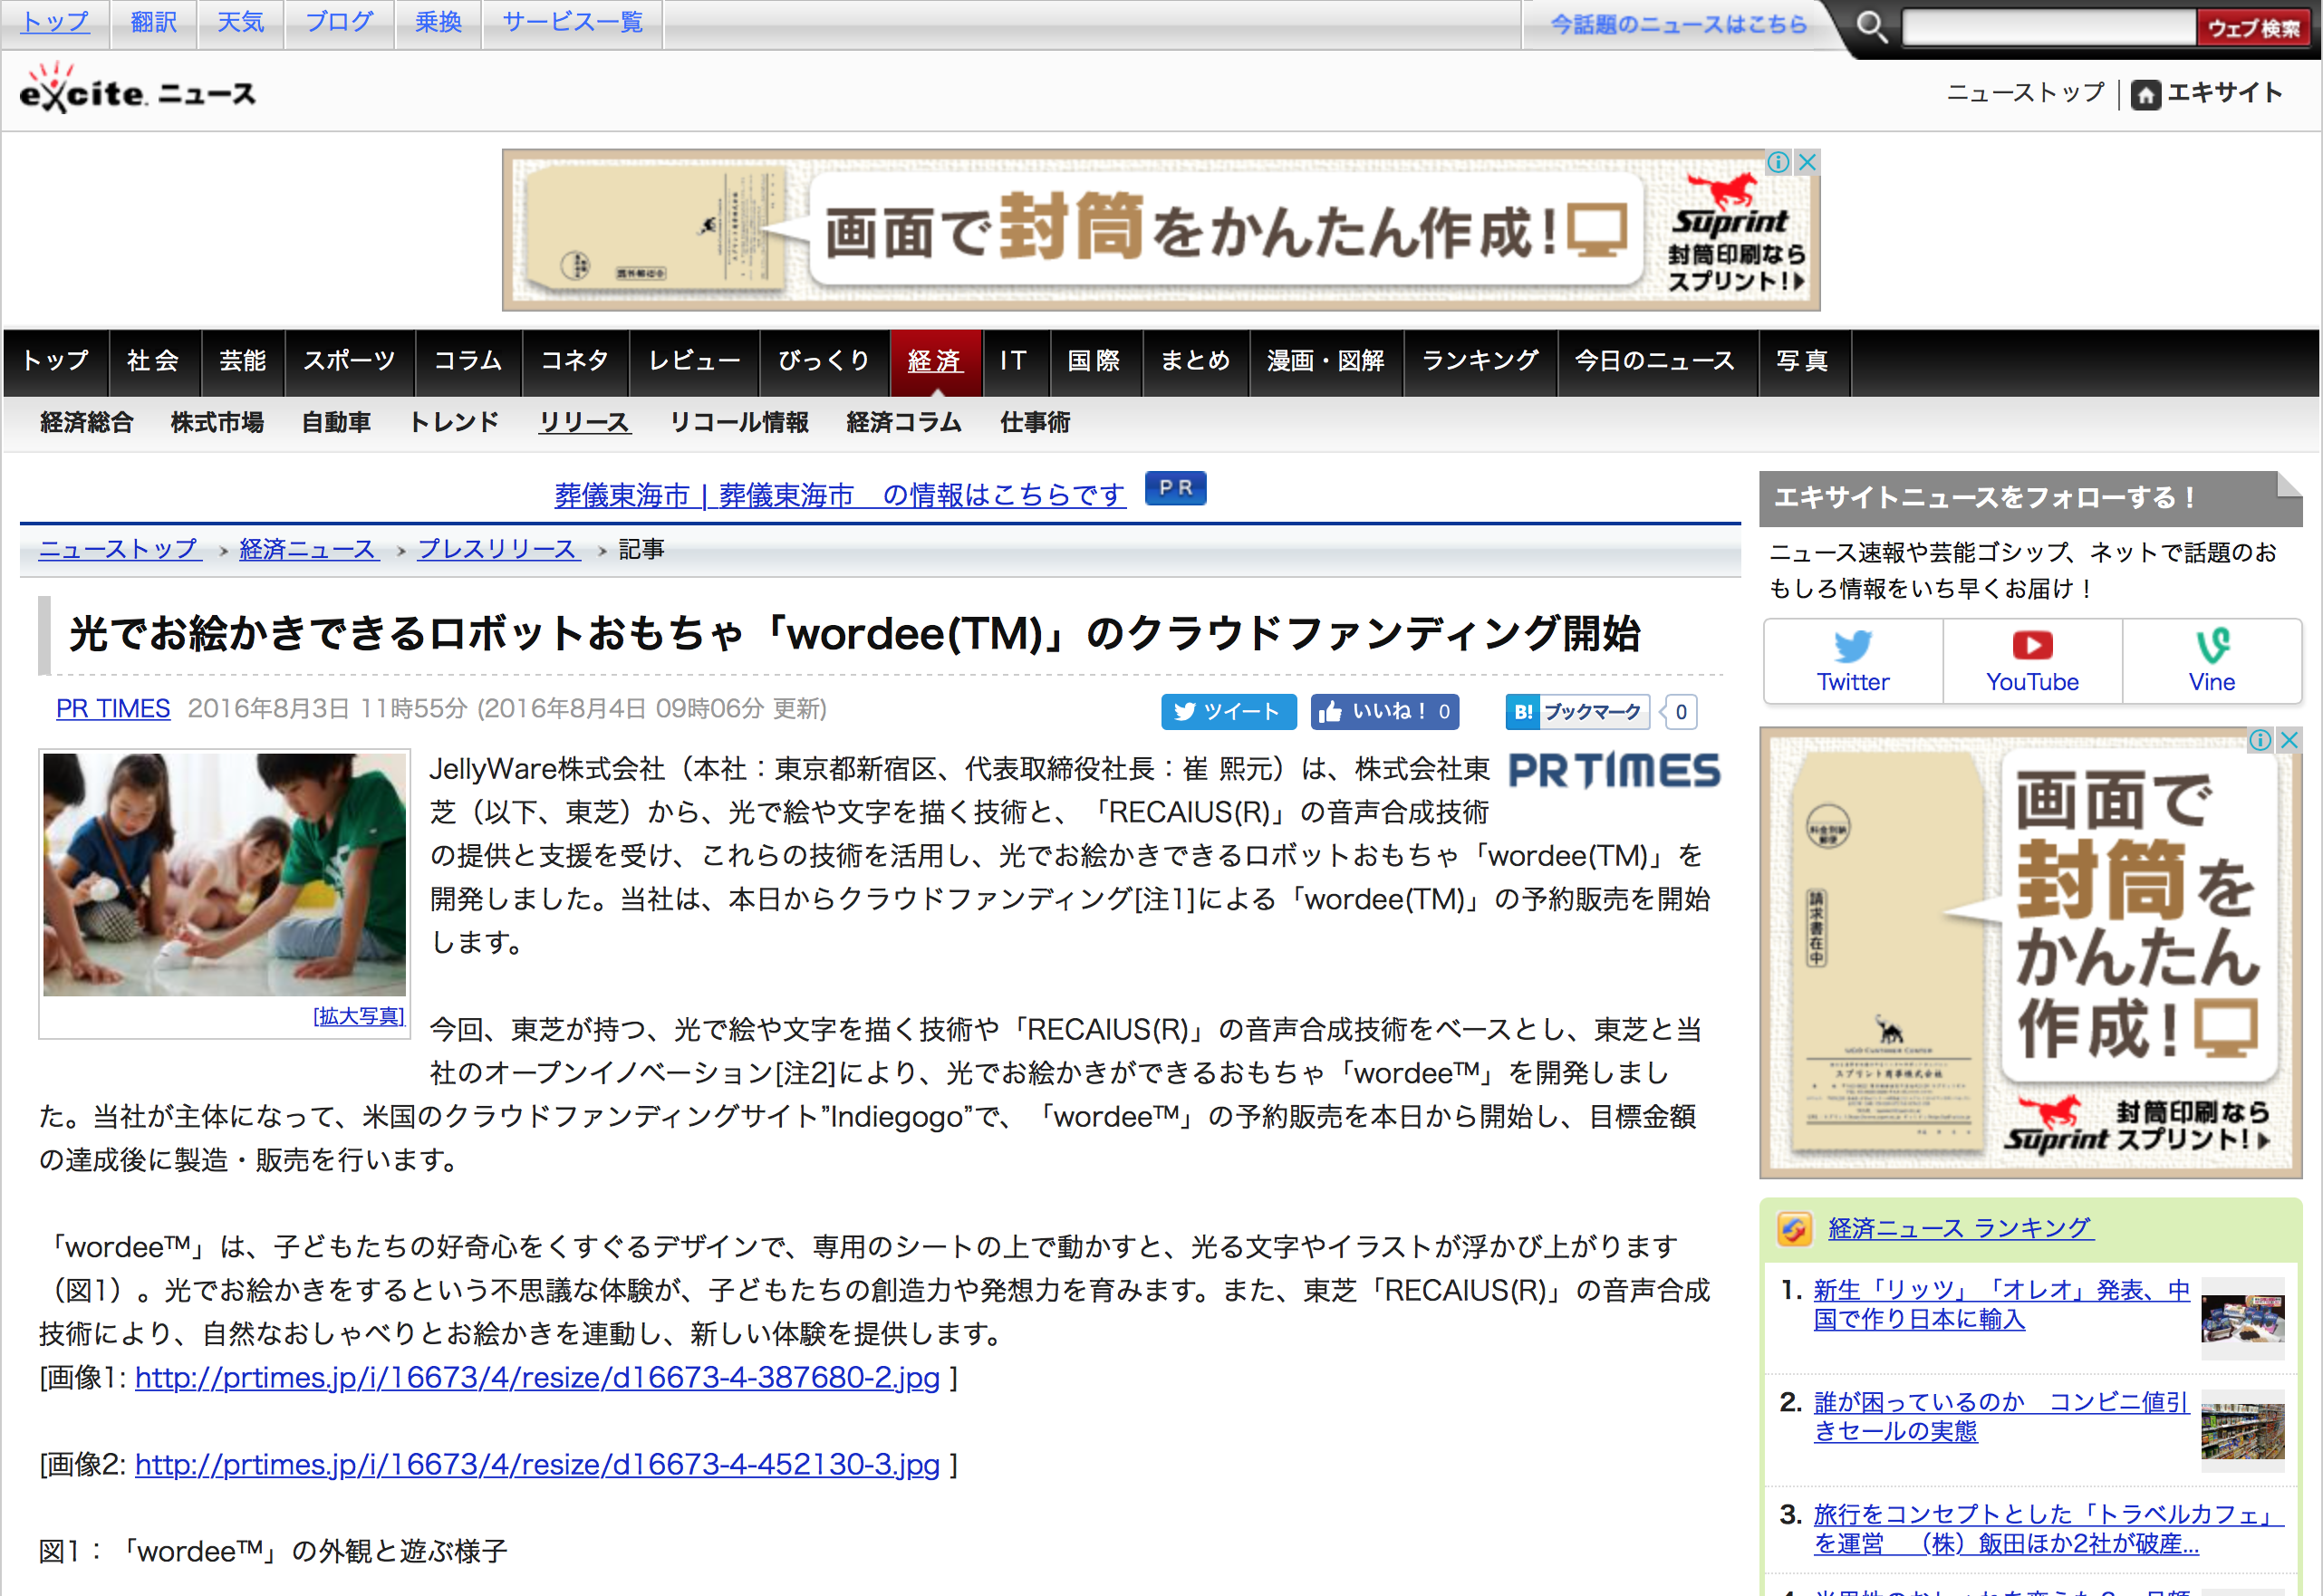2323x1596 pixels.
Task: Select the 漫画・図解 tab
Action: point(1325,361)
